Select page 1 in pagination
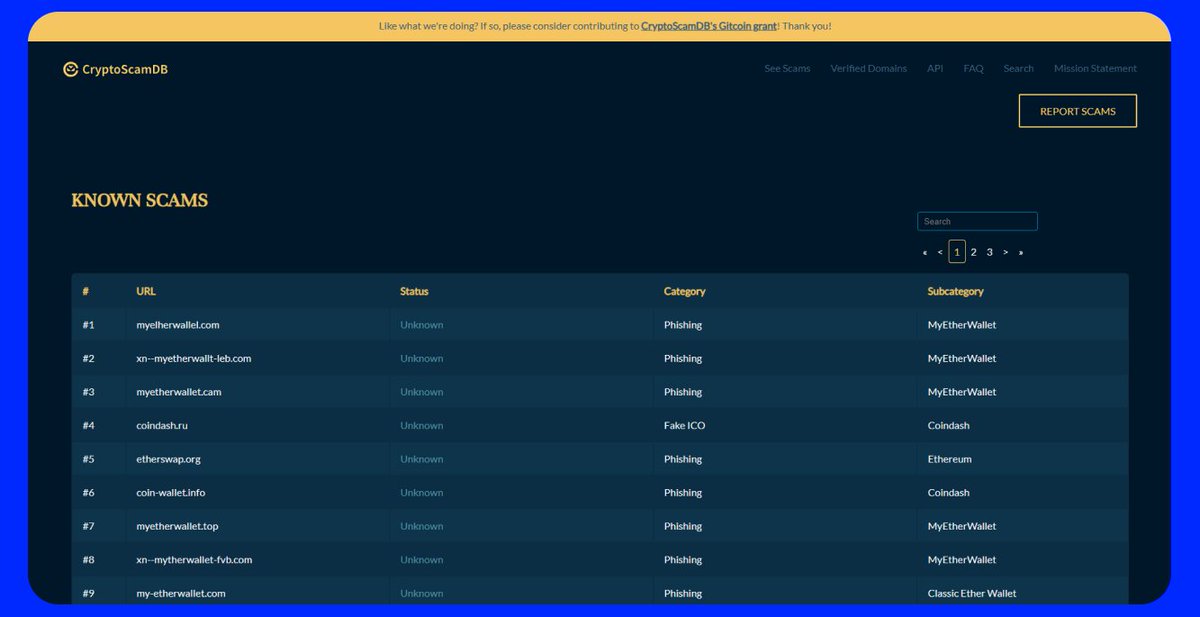 [x=957, y=252]
